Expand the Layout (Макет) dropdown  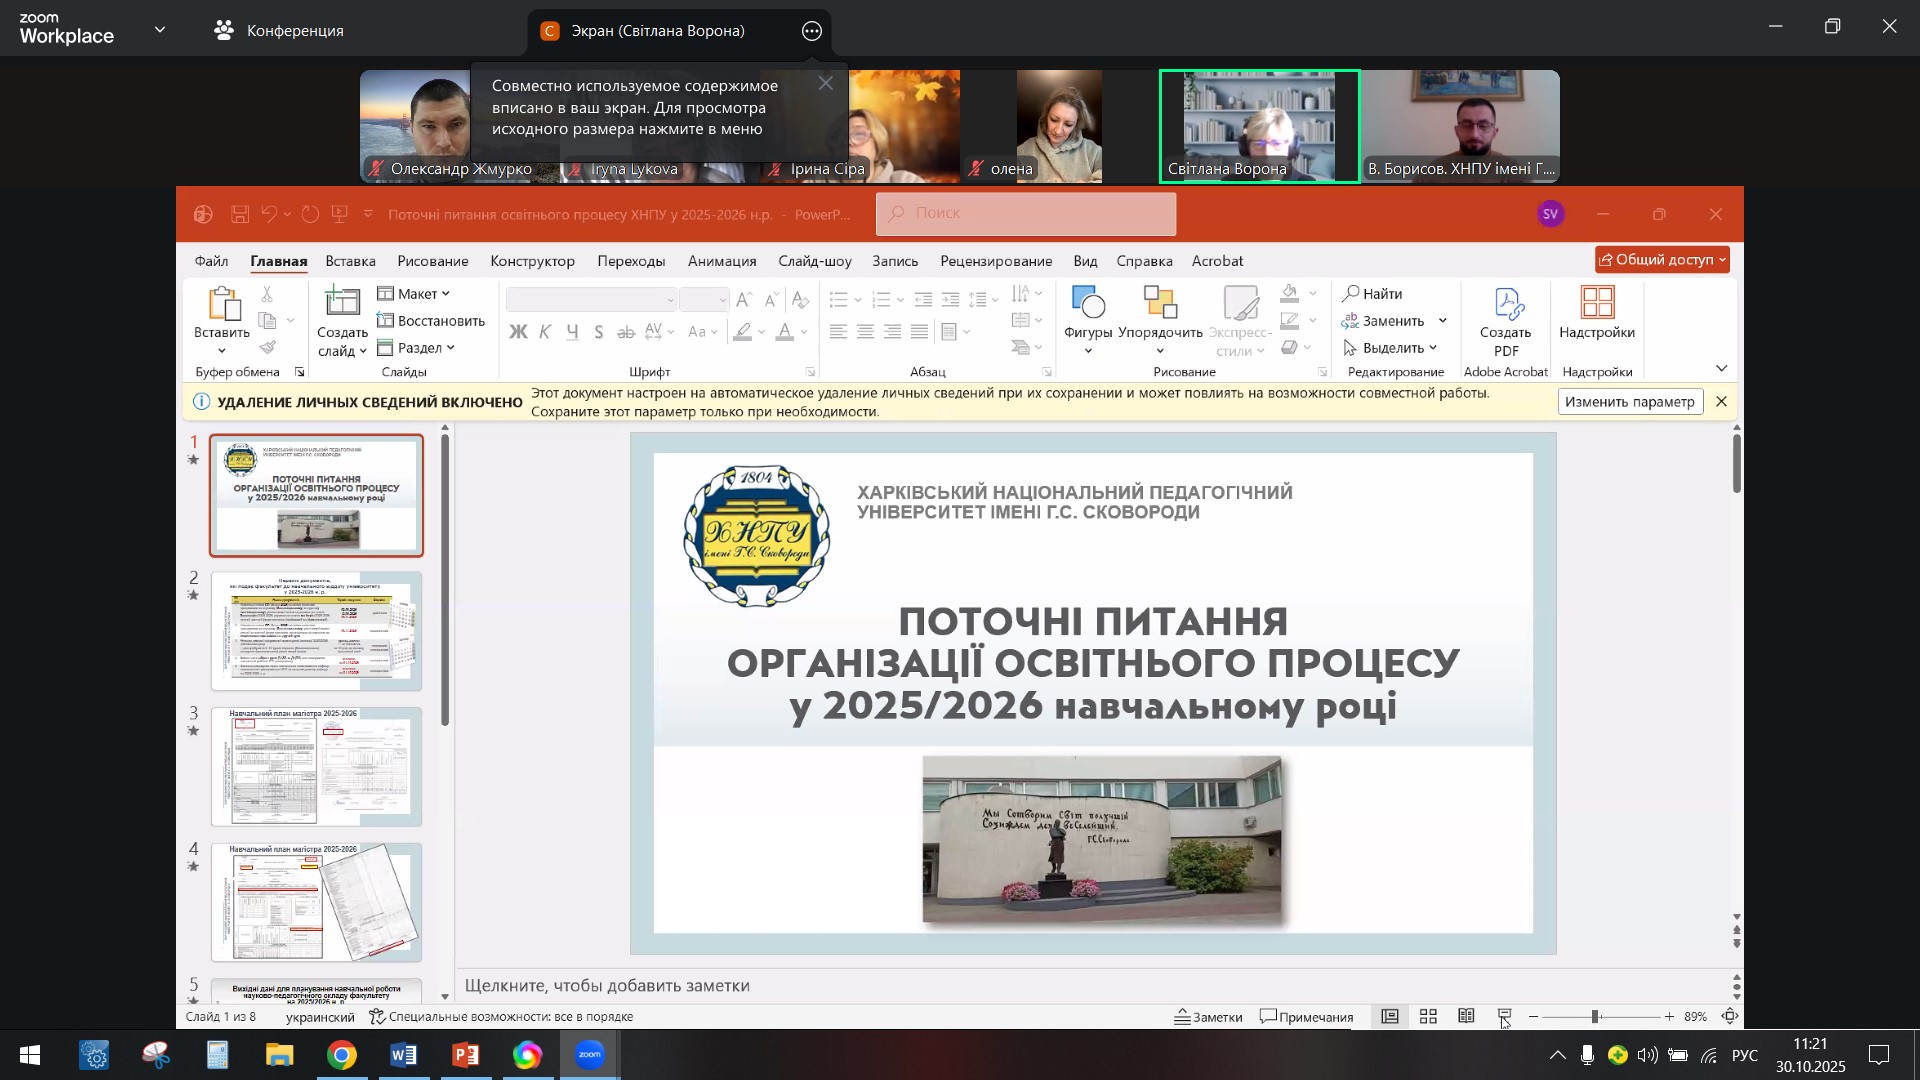(415, 294)
